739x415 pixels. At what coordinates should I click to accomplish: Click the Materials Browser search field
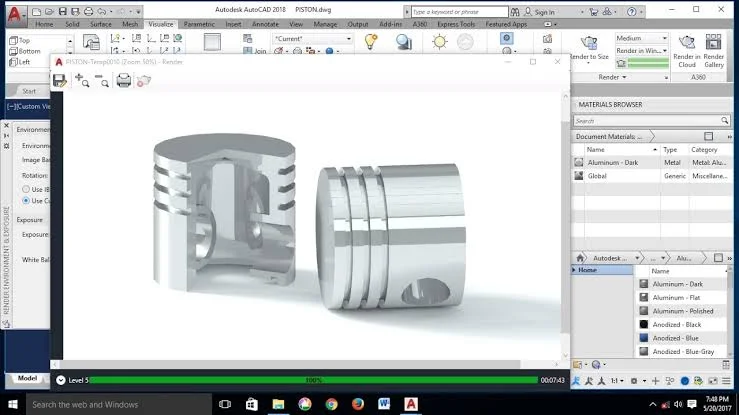[x=652, y=121]
